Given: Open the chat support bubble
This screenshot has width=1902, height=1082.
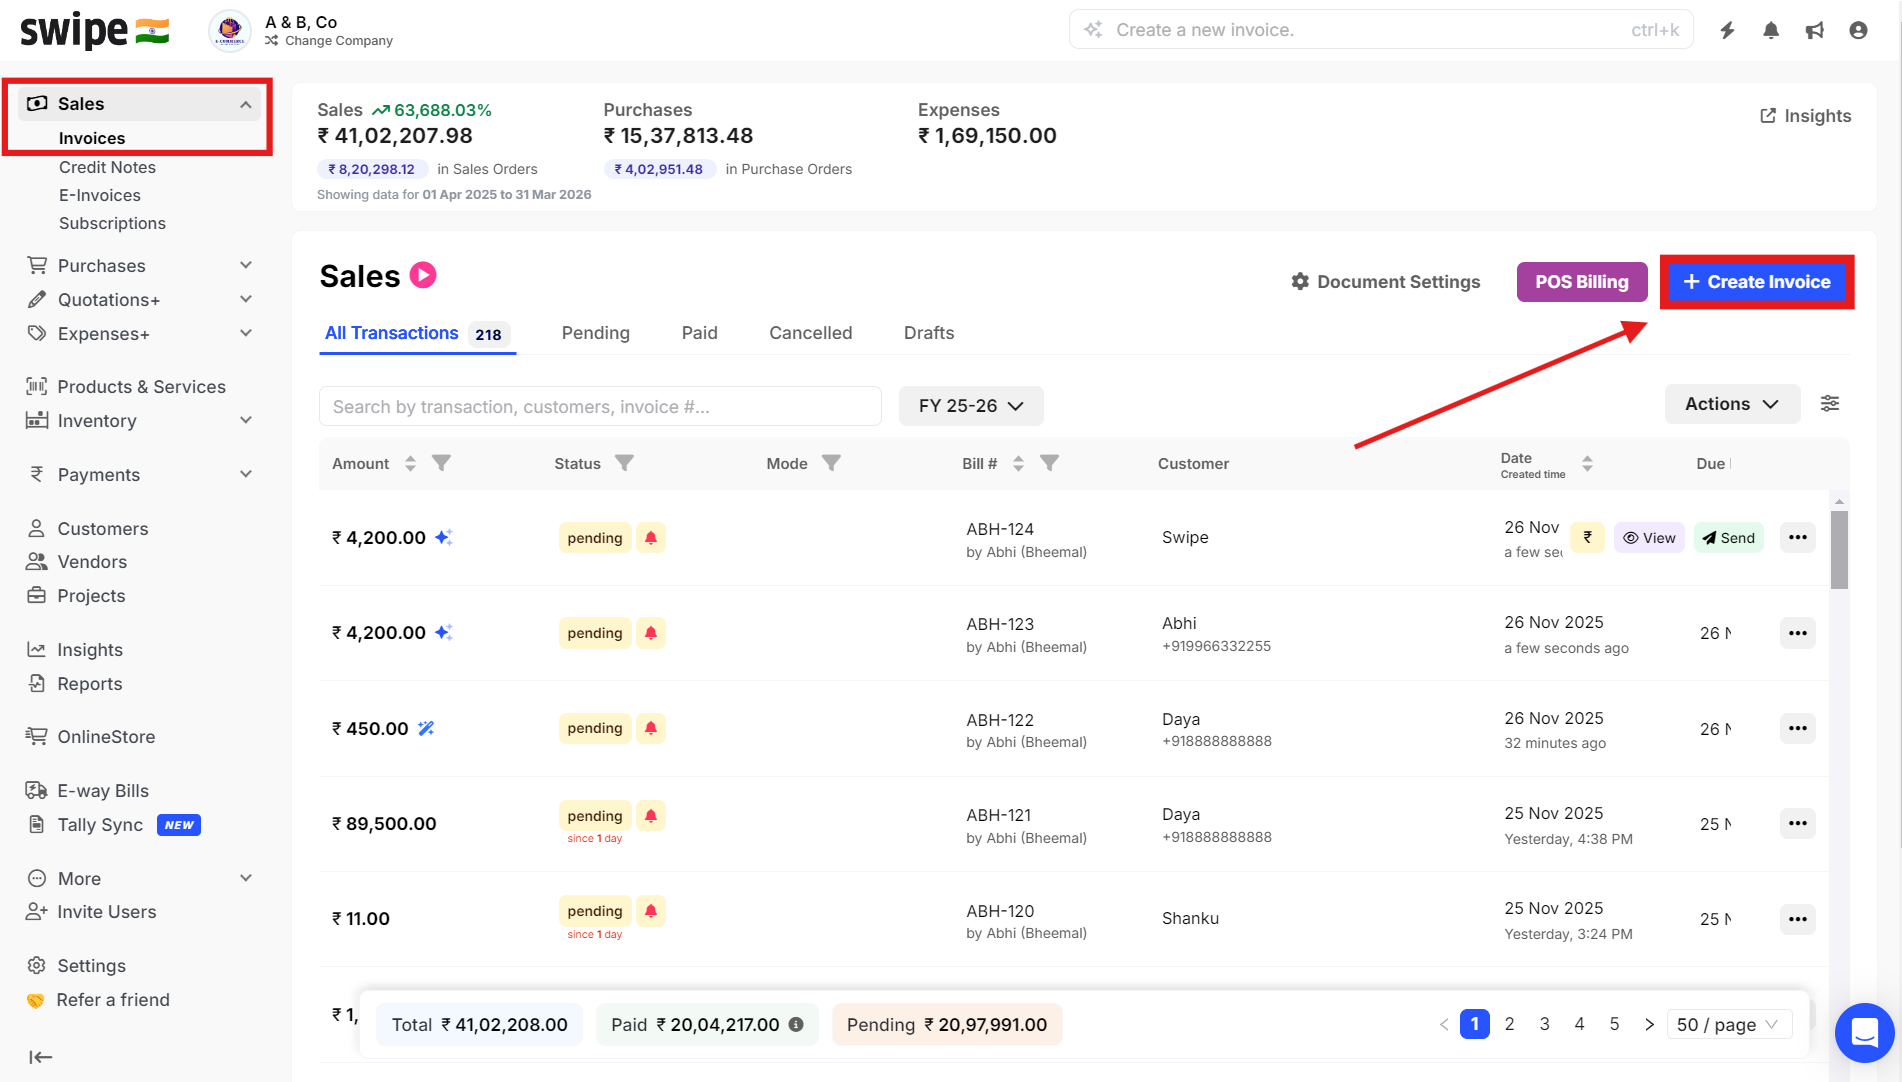Looking at the screenshot, I should pyautogui.click(x=1864, y=1032).
